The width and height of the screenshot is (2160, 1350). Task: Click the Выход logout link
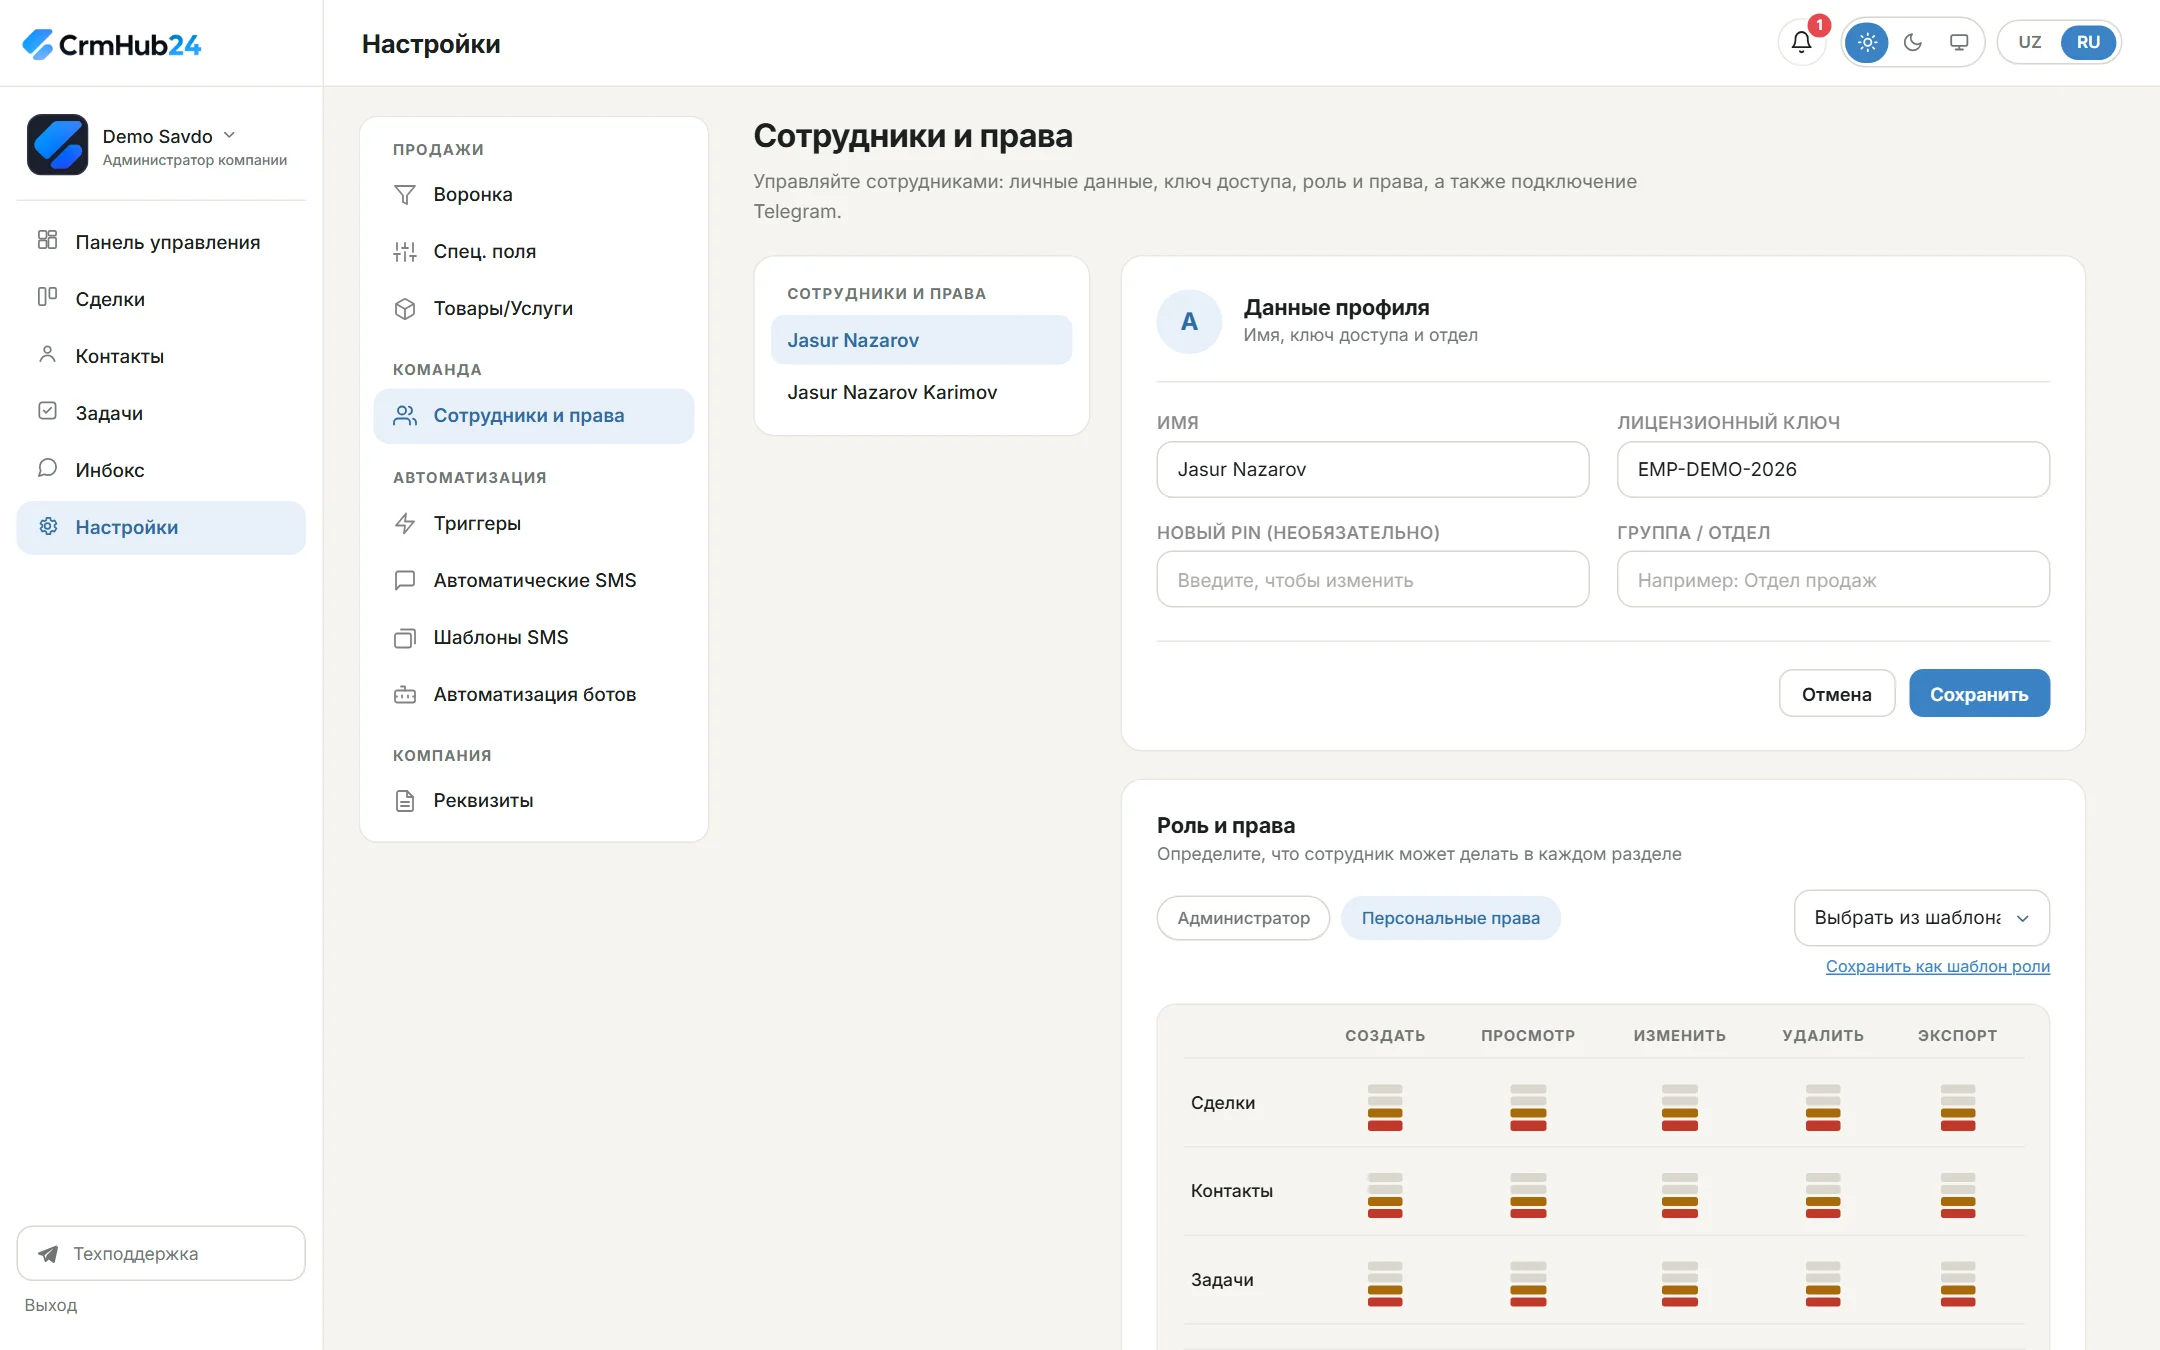51,1305
